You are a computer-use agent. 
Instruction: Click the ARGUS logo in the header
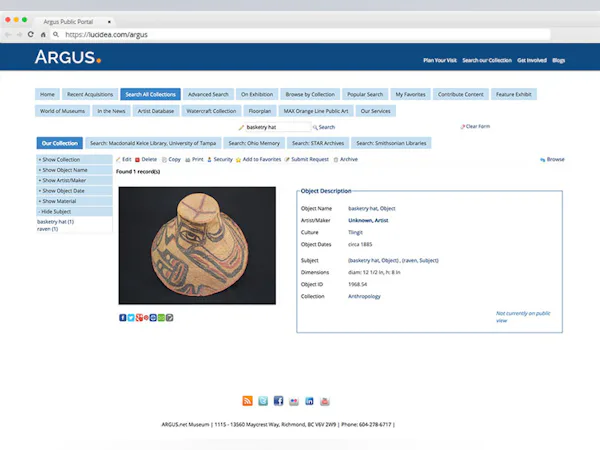pos(68,57)
